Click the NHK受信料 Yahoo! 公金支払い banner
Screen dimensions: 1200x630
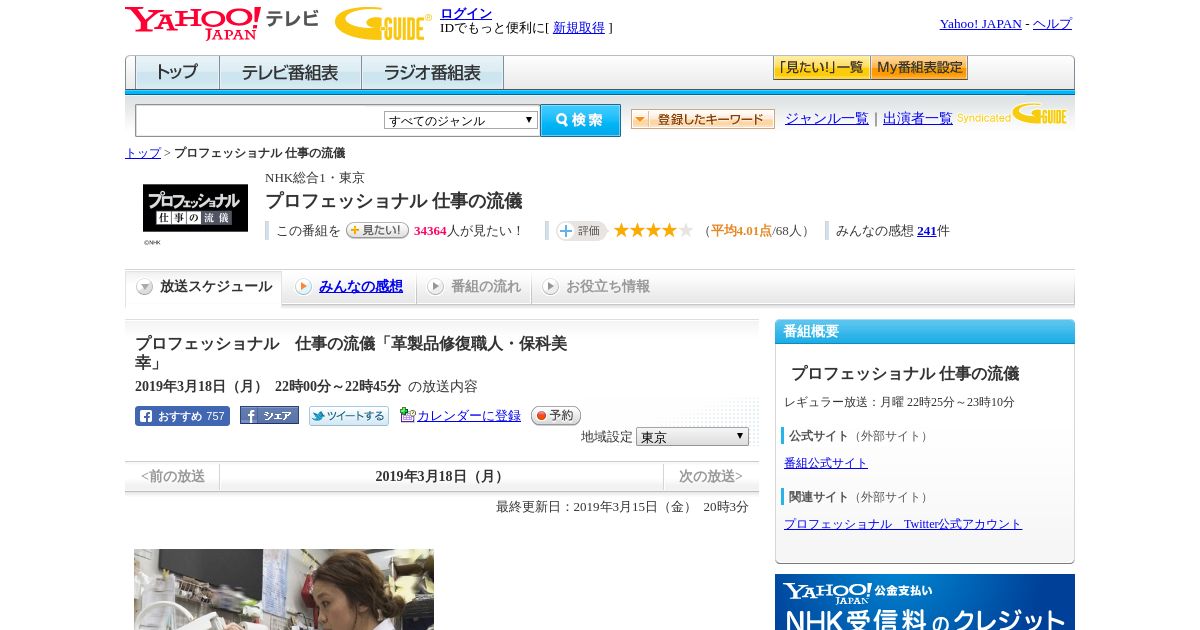pyautogui.click(x=925, y=602)
